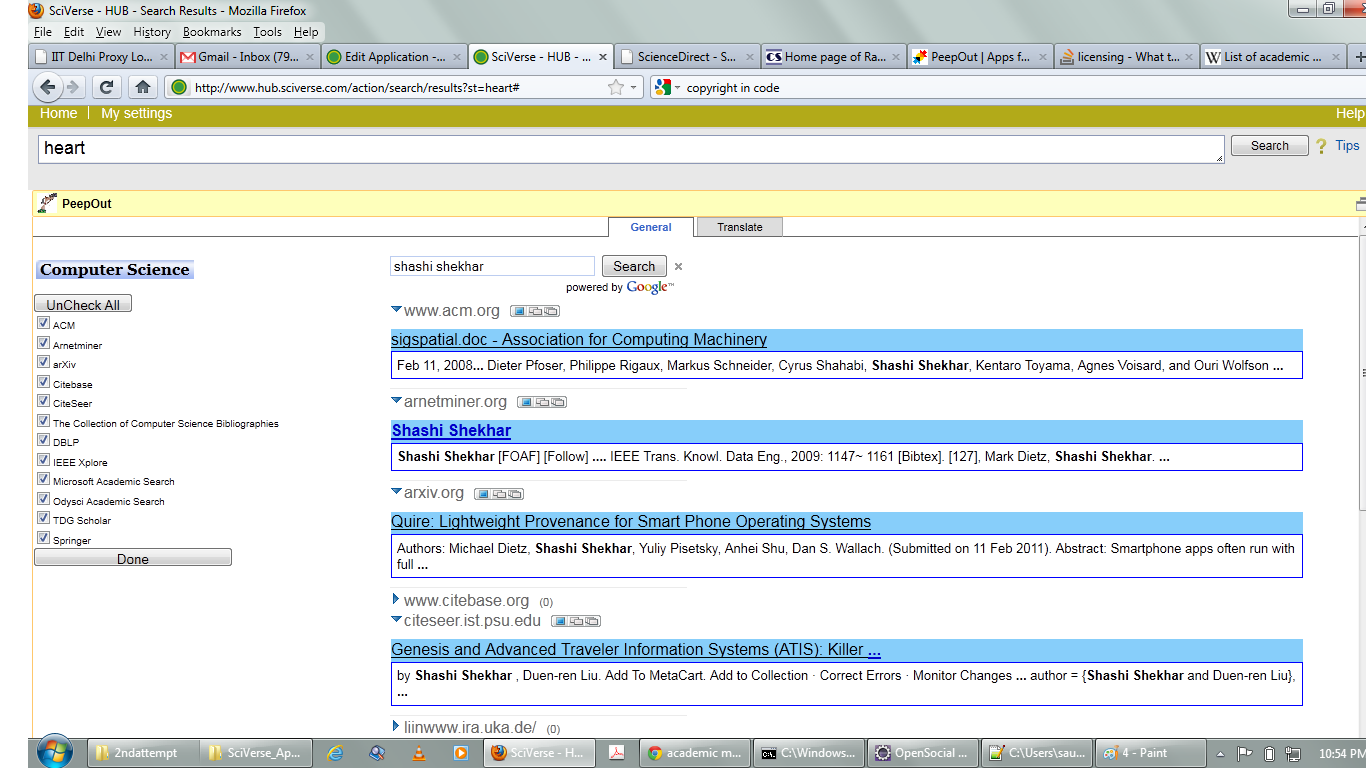Click the Search button beside the heart query

(x=1269, y=145)
